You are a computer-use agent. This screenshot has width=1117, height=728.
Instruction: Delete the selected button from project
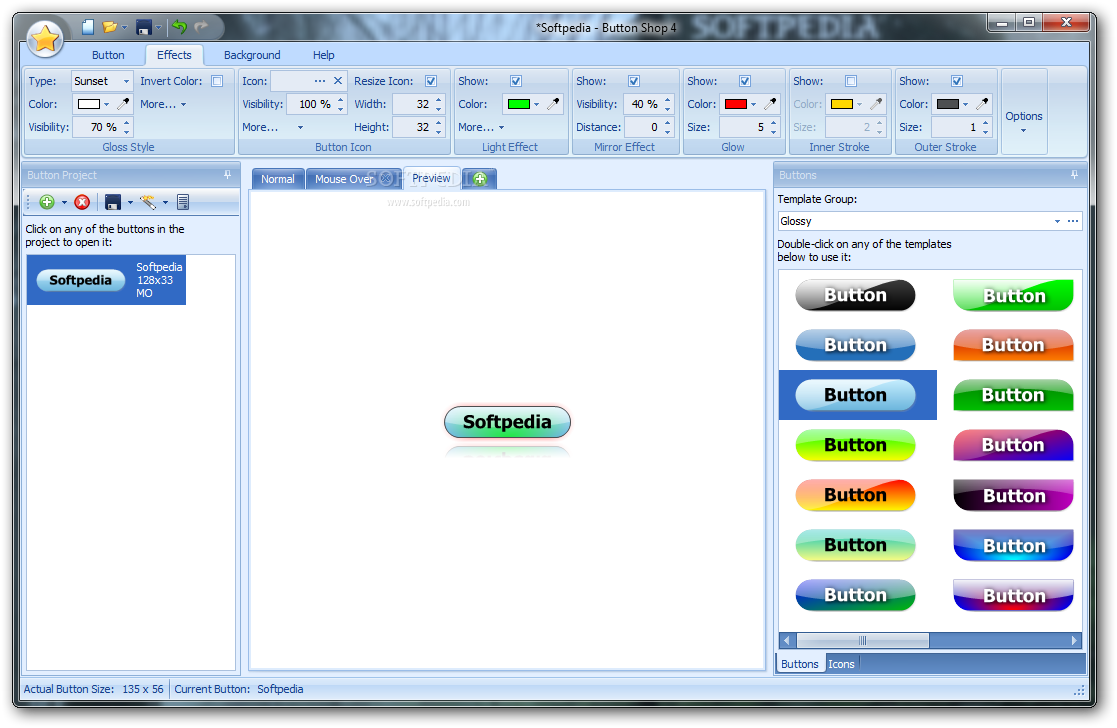click(82, 202)
